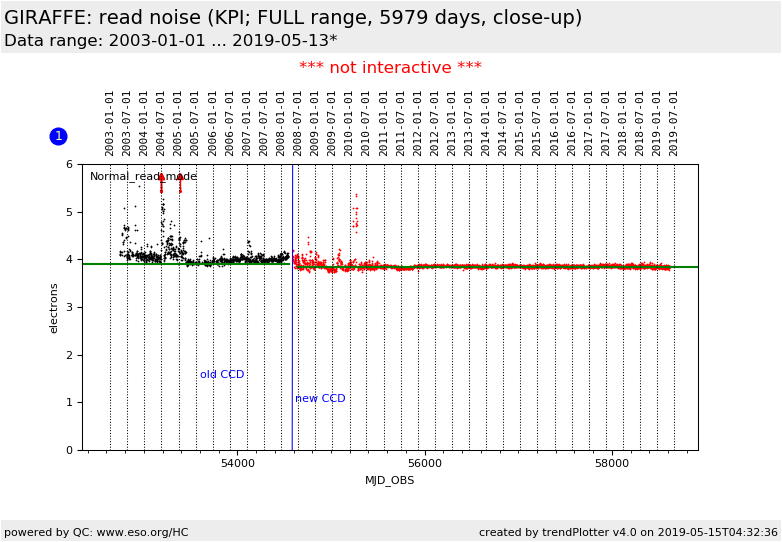This screenshot has width=782, height=542.
Task: Click the '*** not interactive ***' red notice
Action: [390, 68]
